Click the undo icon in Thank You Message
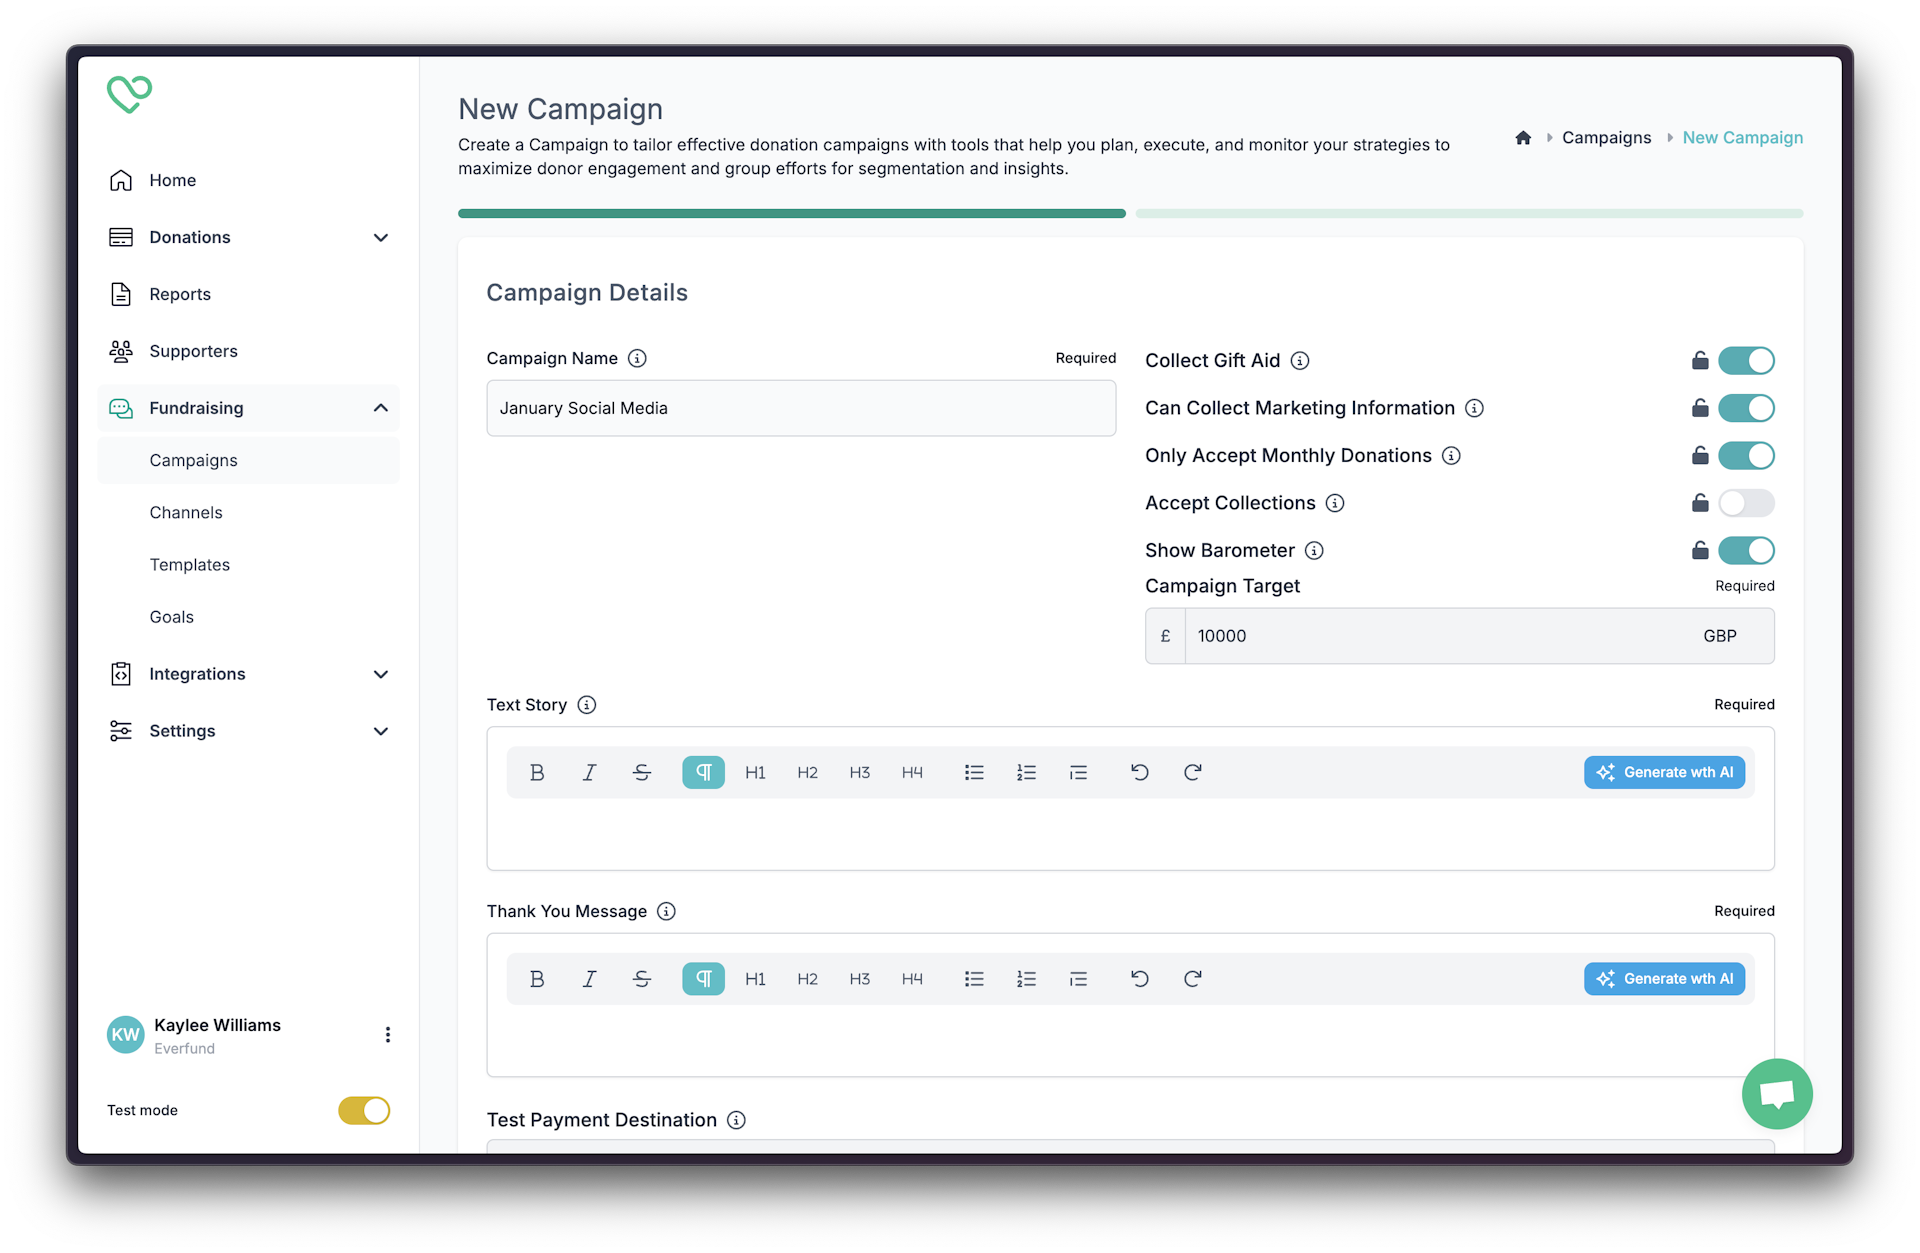The width and height of the screenshot is (1920, 1253). click(1141, 979)
